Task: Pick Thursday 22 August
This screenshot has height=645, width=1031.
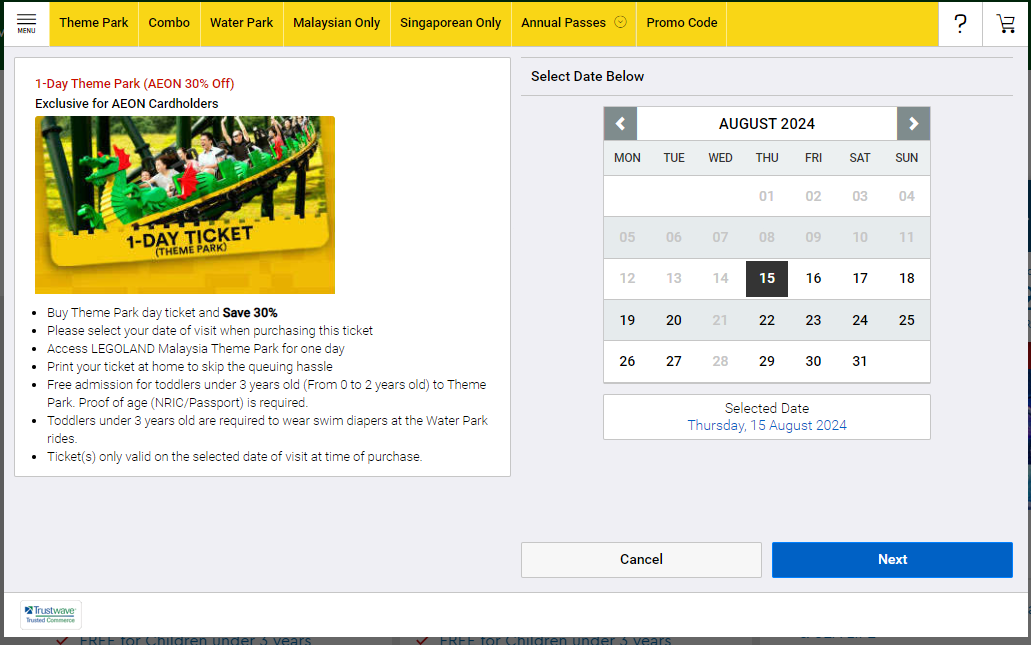Action: pos(767,320)
